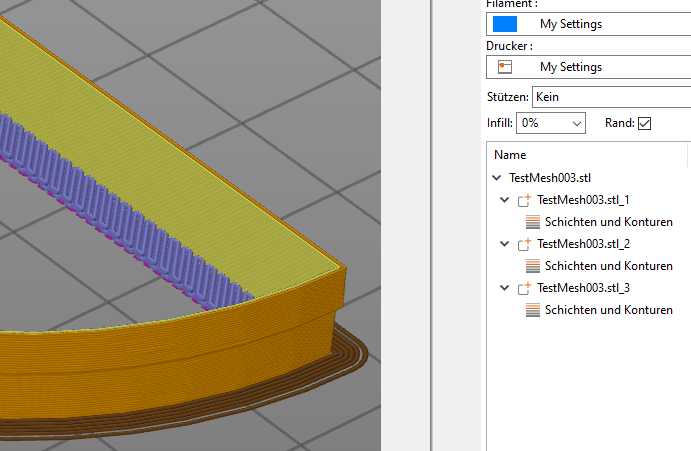Click the TestMesh003.stl_3 part icon
The height and width of the screenshot is (451, 691).
coord(524,288)
